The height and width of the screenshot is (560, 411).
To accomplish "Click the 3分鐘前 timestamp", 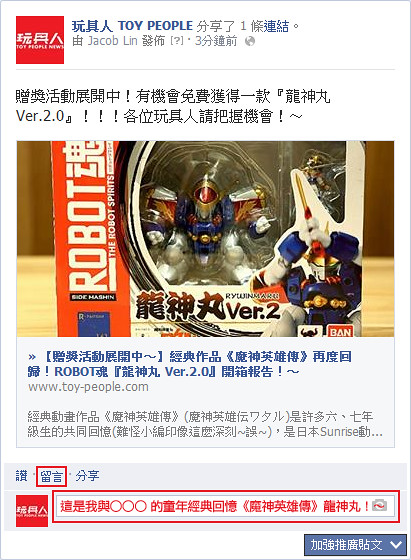I will [216, 41].
